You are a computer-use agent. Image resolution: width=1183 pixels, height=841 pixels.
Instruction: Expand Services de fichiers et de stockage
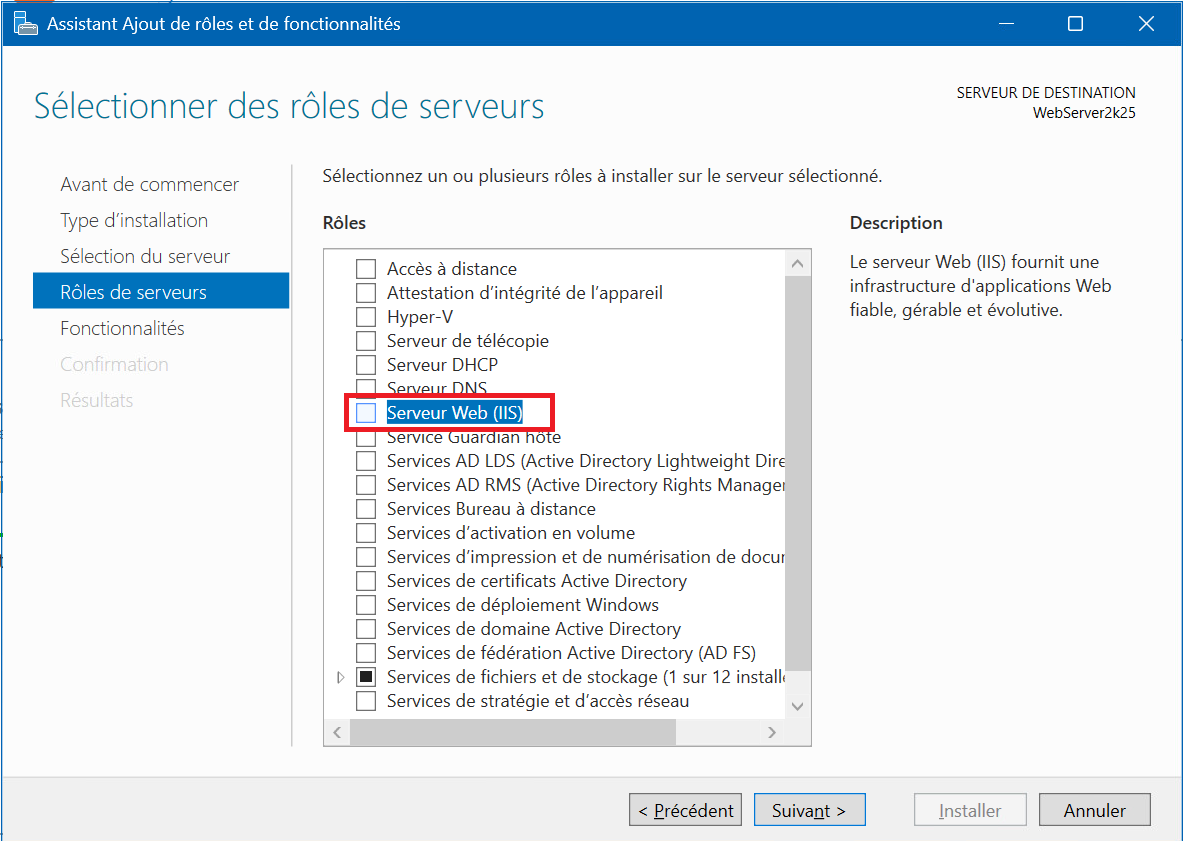tap(341, 677)
